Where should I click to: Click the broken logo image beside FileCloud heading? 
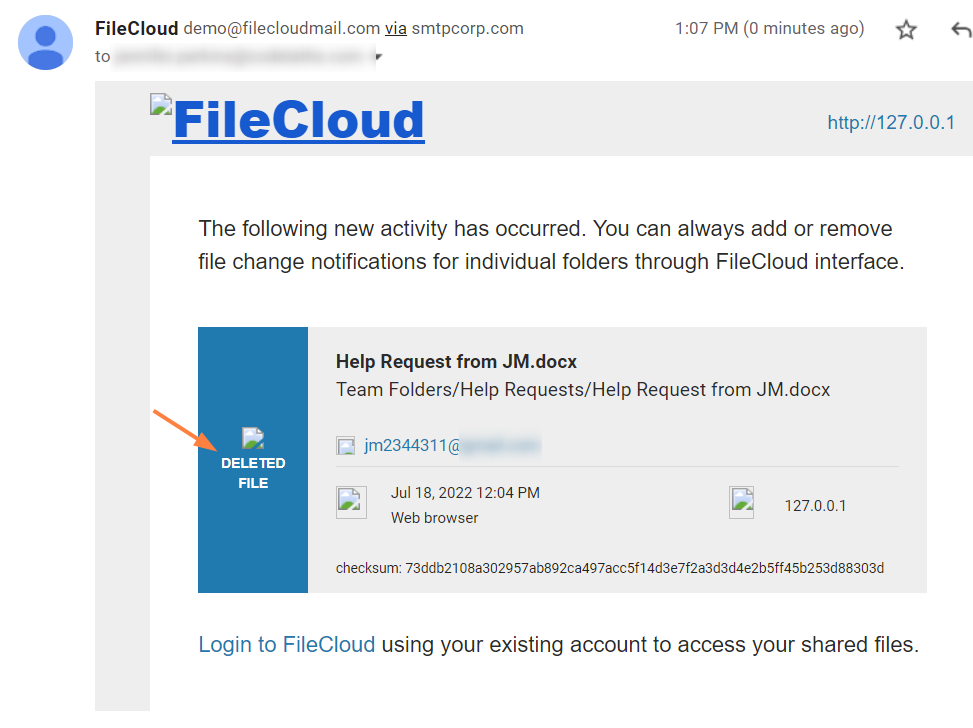pos(161,104)
